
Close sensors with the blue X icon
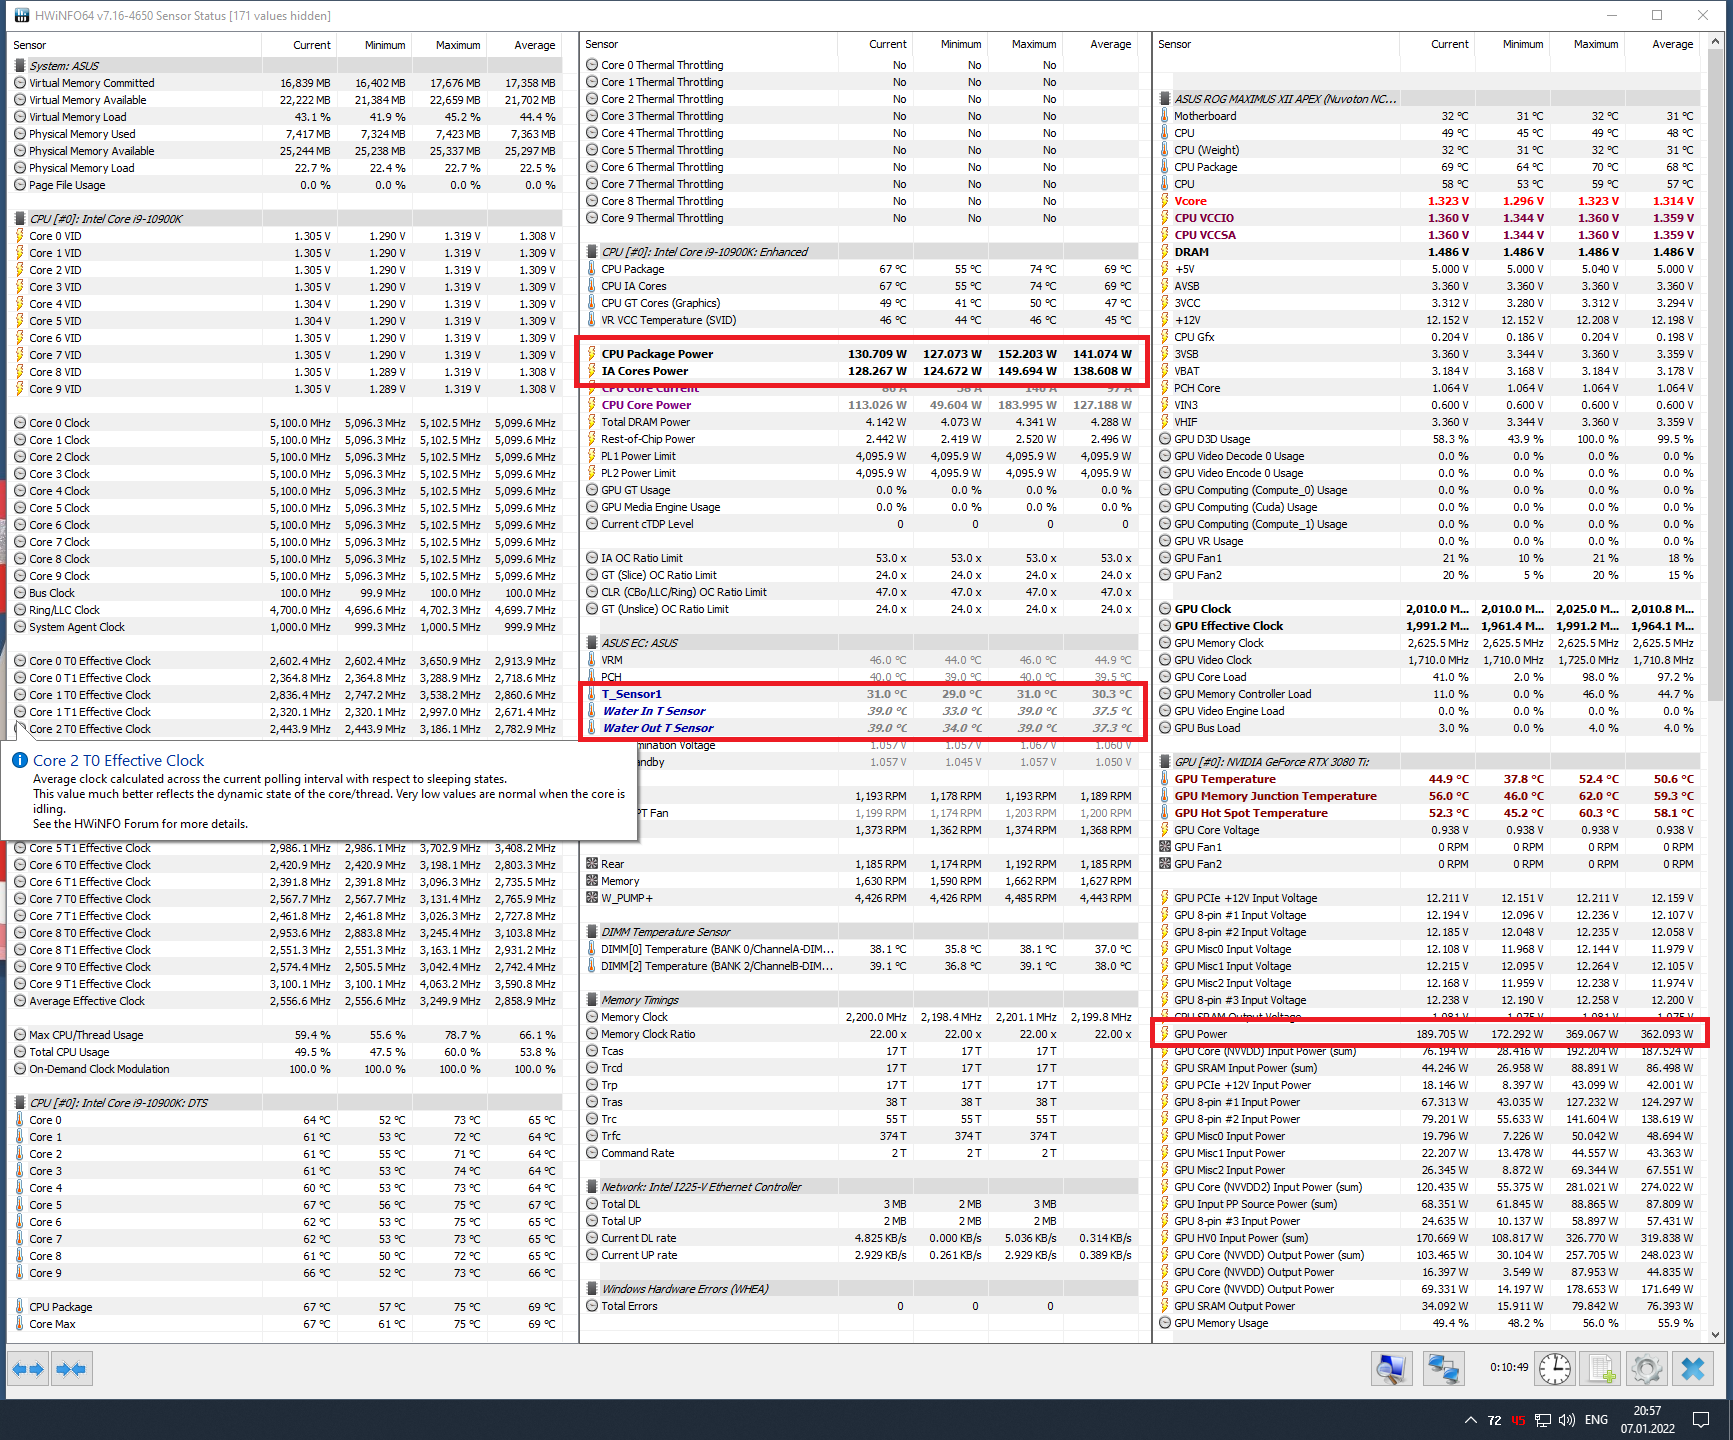[1693, 1368]
